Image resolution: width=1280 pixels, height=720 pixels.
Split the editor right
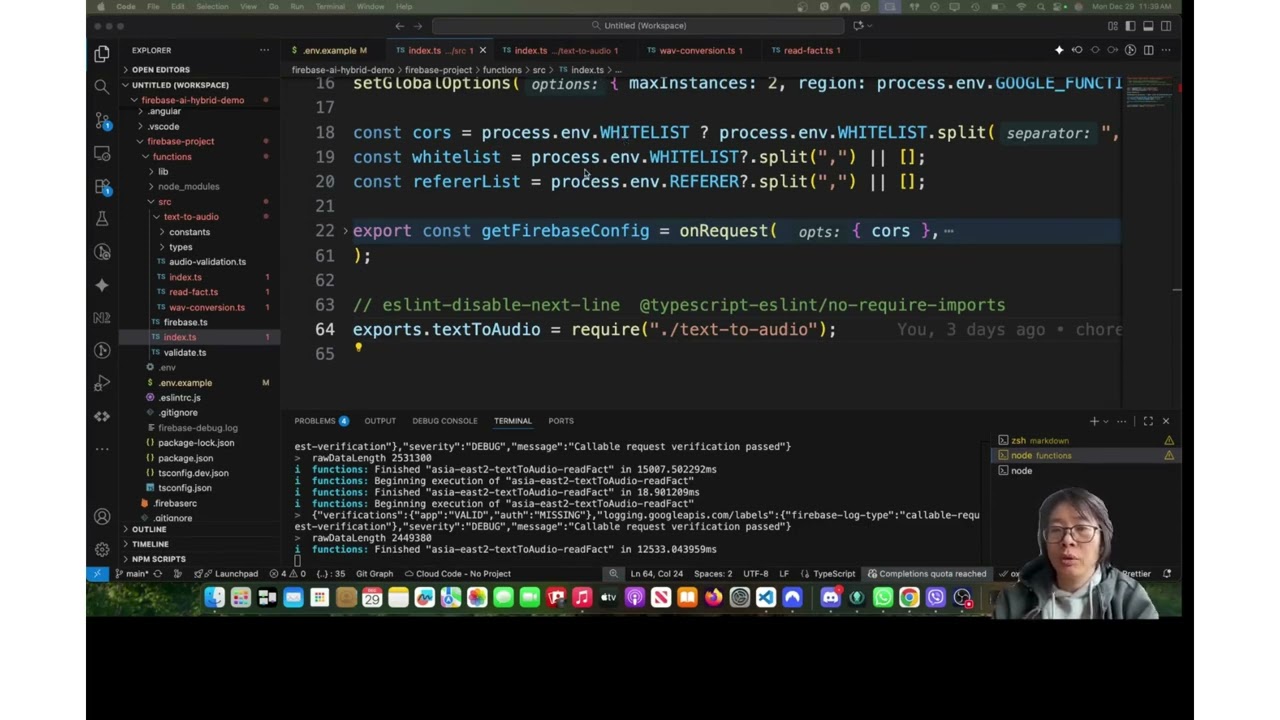pos(1148,50)
